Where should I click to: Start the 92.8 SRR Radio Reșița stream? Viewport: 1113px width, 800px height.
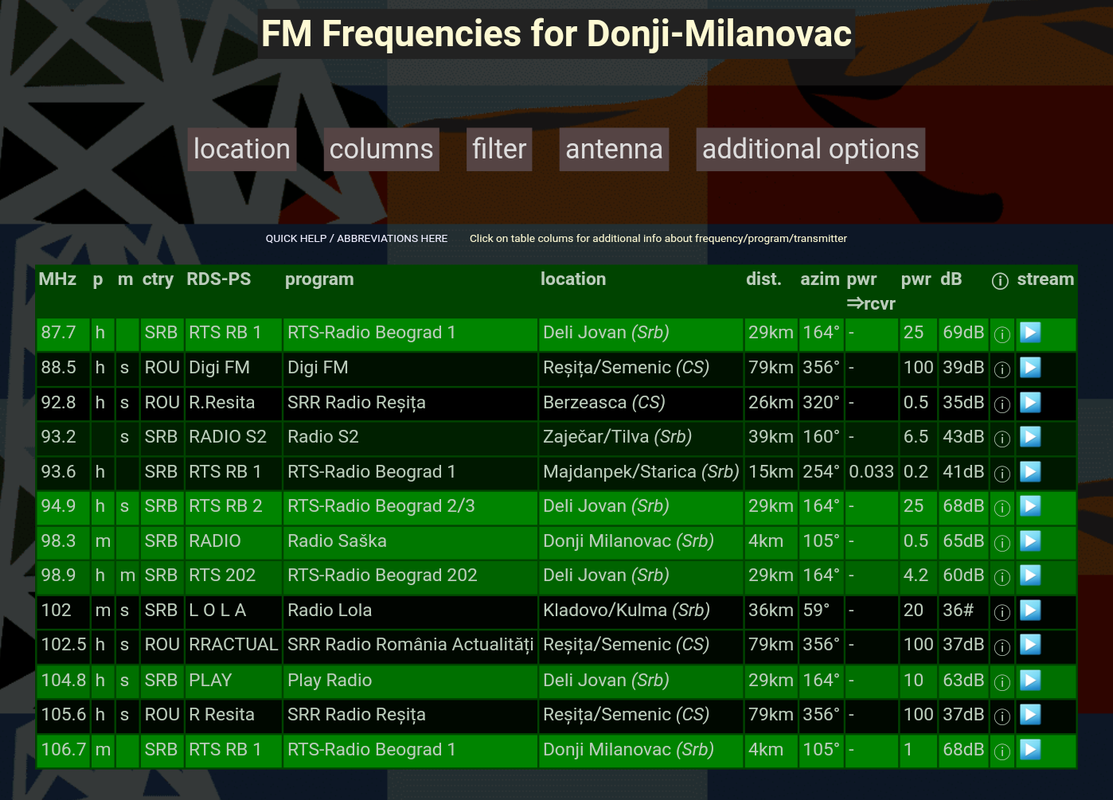point(1030,402)
